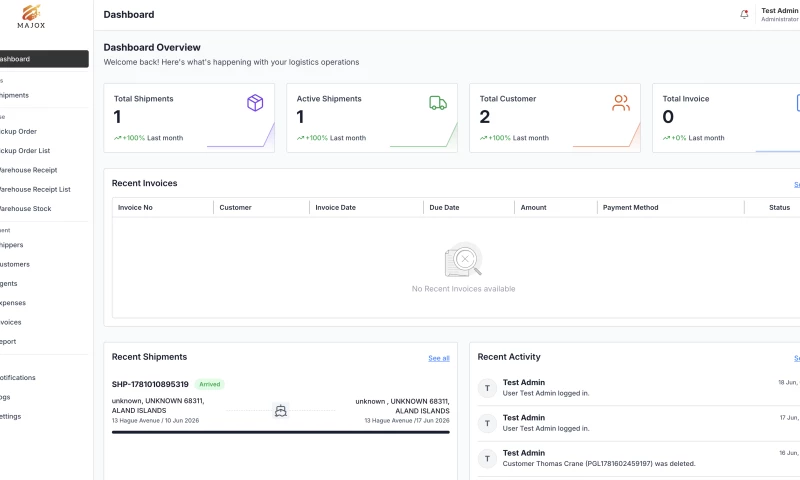Open shipment SHP-1781010895319
The image size is (800, 480).
[150, 384]
